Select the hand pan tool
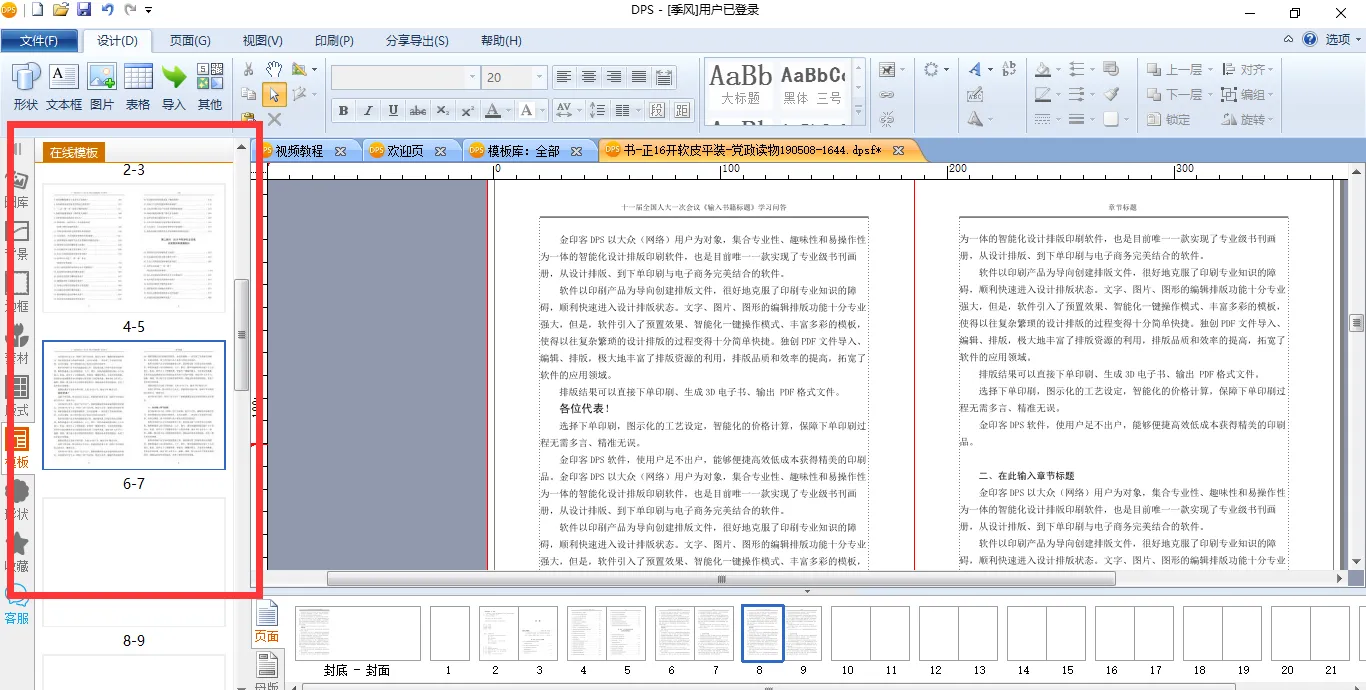 pos(273,69)
